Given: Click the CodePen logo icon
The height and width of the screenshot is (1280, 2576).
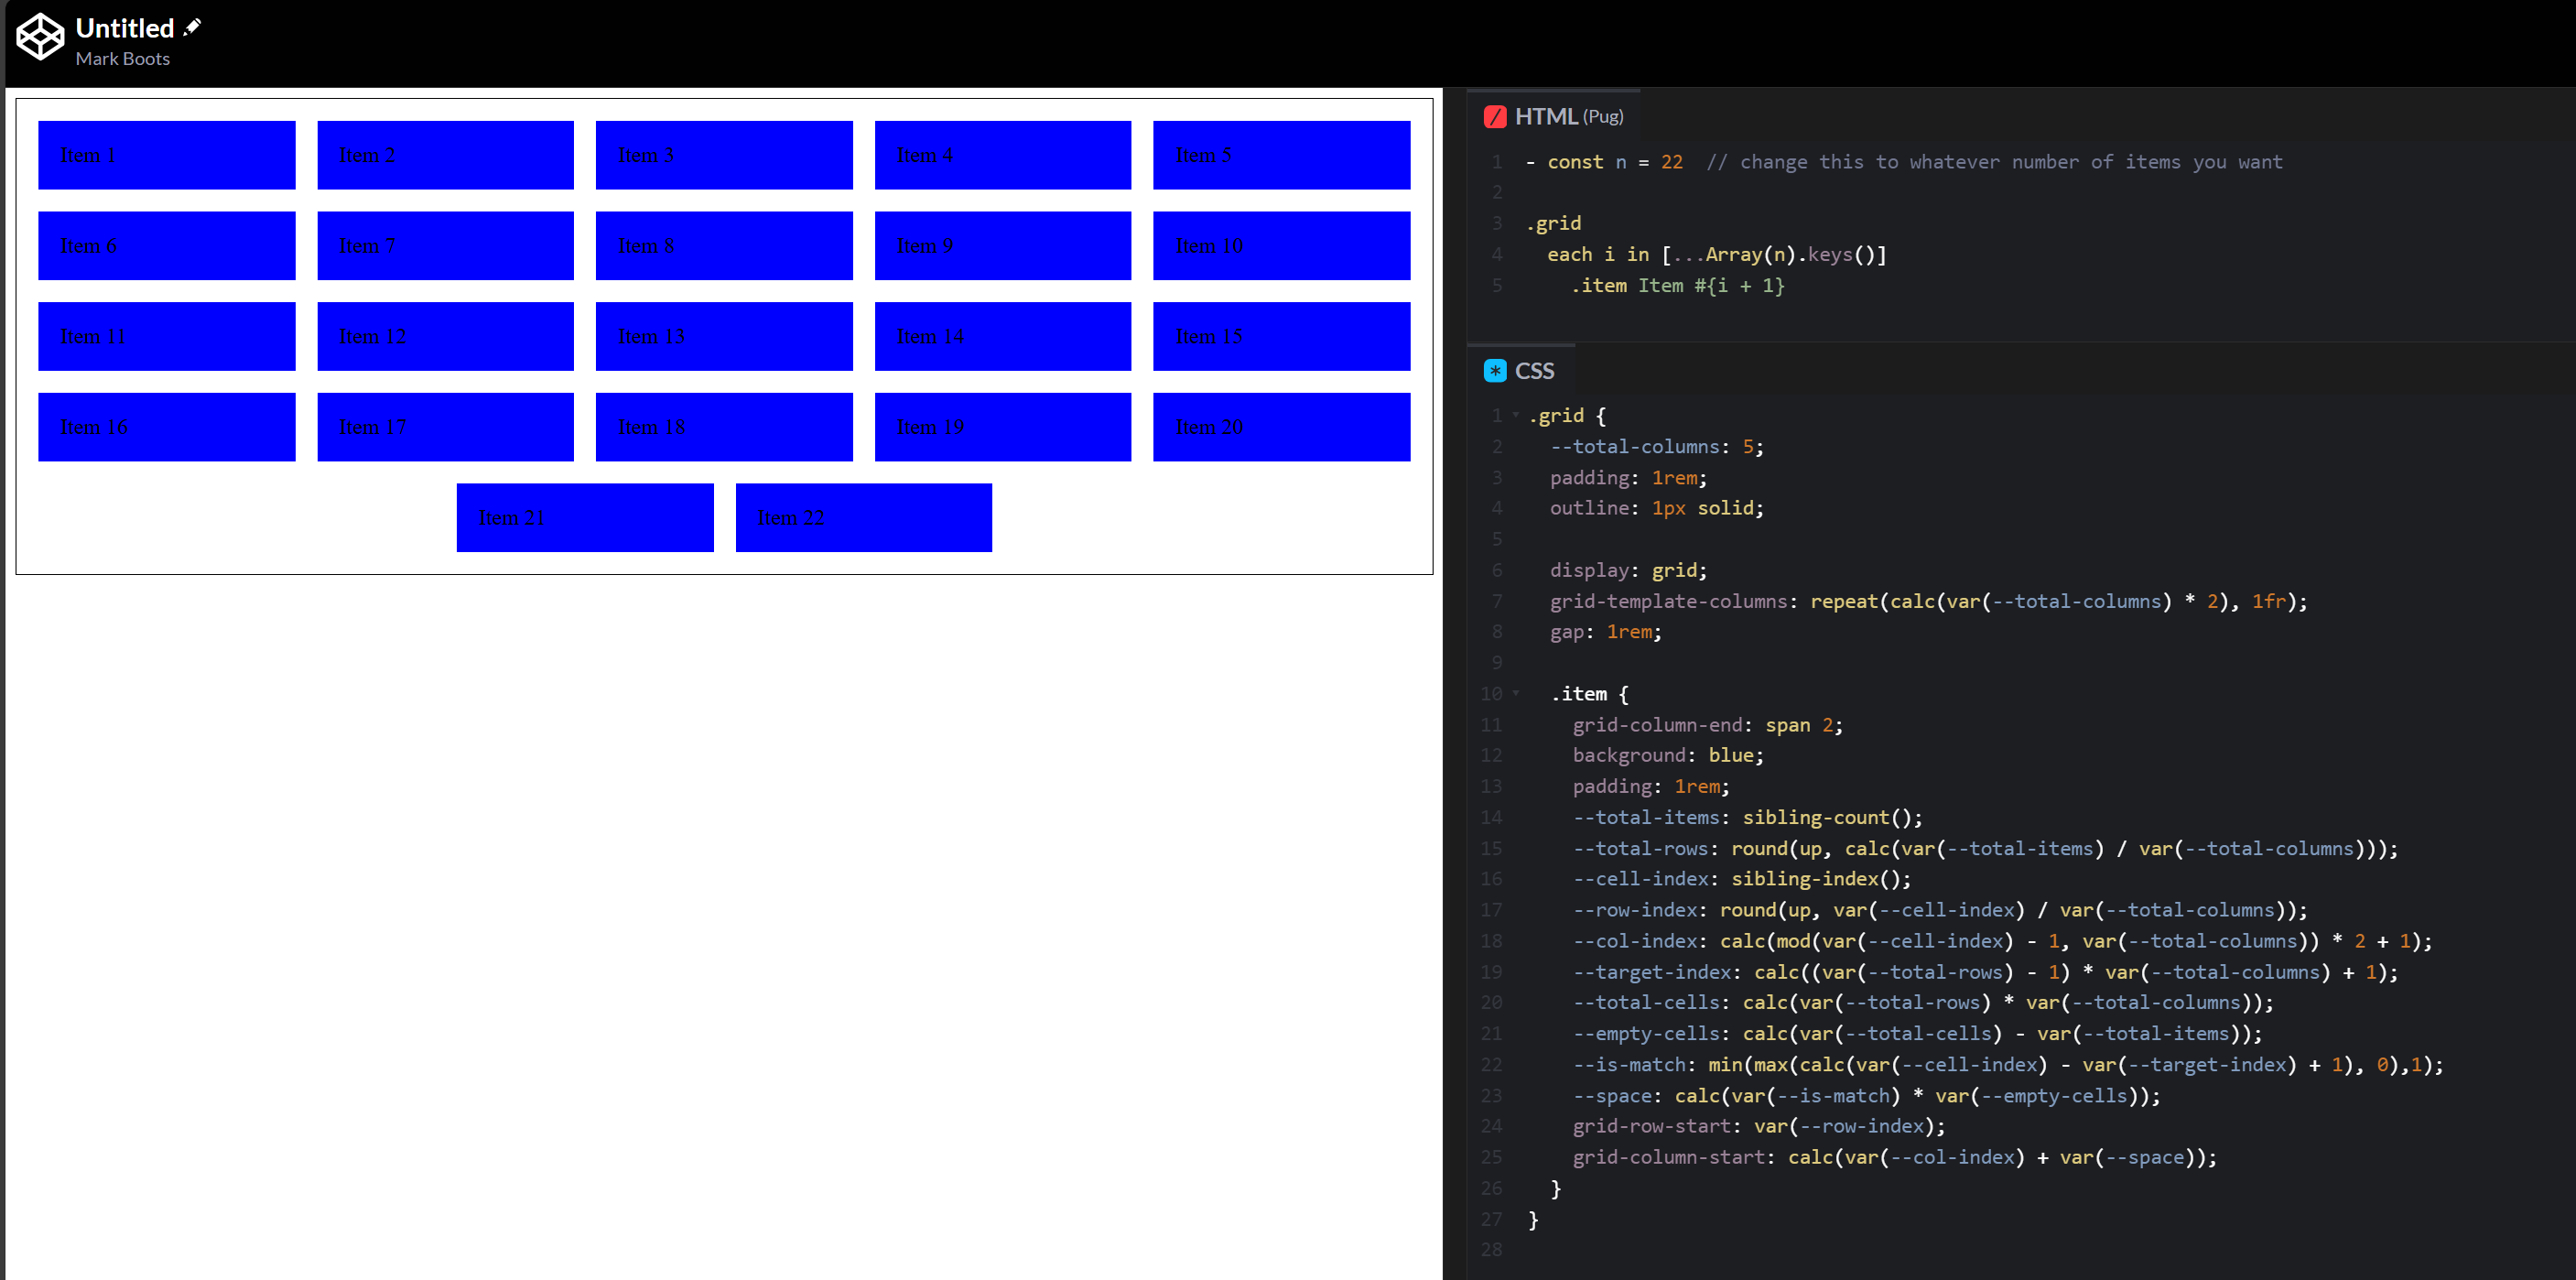Looking at the screenshot, I should coord(40,38).
